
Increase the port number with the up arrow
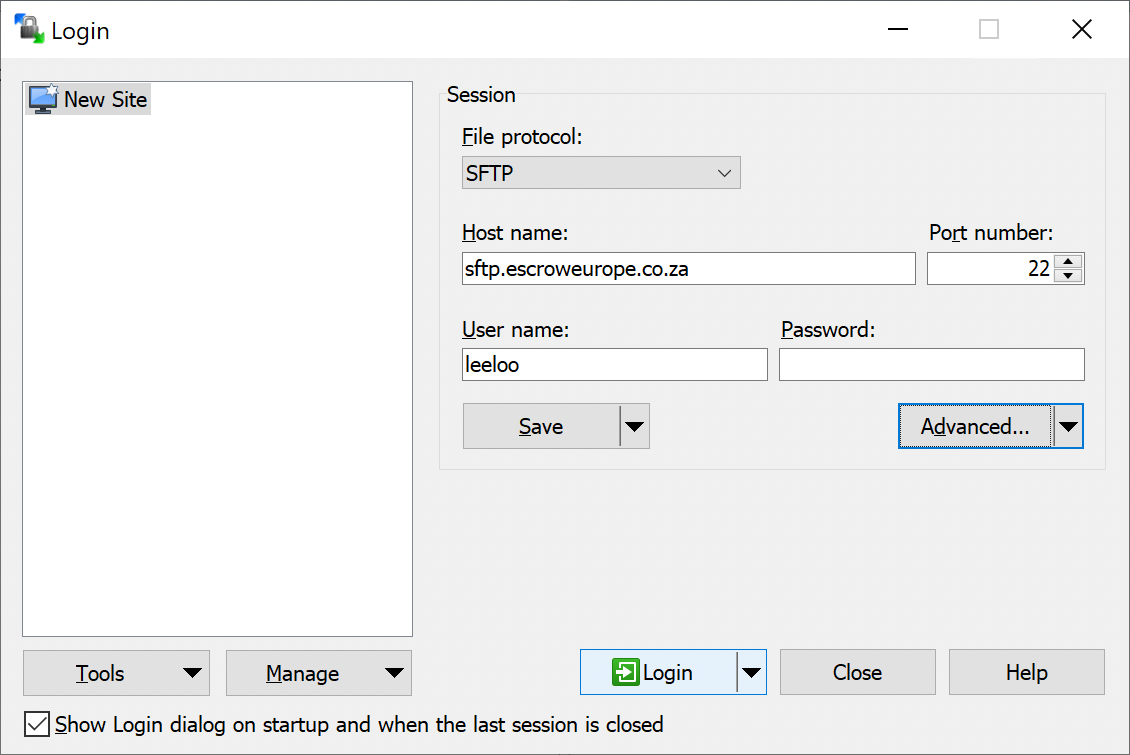click(x=1068, y=262)
